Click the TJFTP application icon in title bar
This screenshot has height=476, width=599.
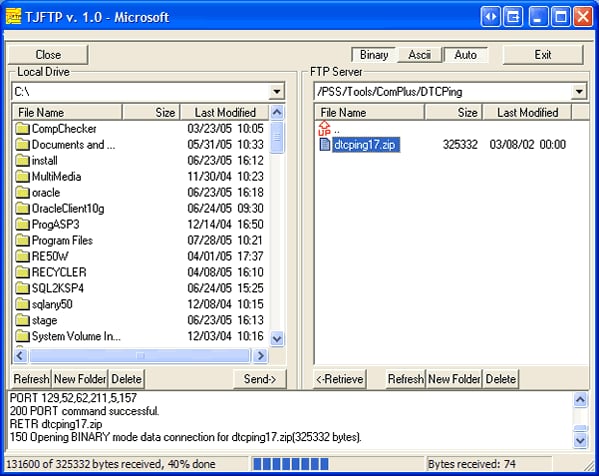[x=14, y=17]
